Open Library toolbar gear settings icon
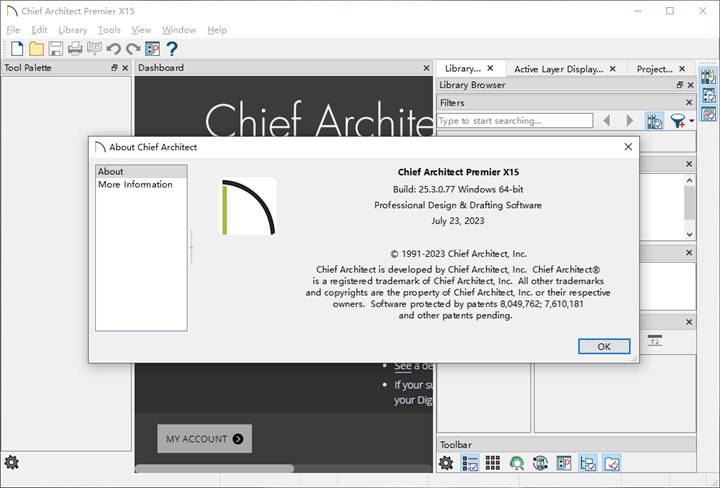Screen dimensions: 720x488 [x=445, y=463]
